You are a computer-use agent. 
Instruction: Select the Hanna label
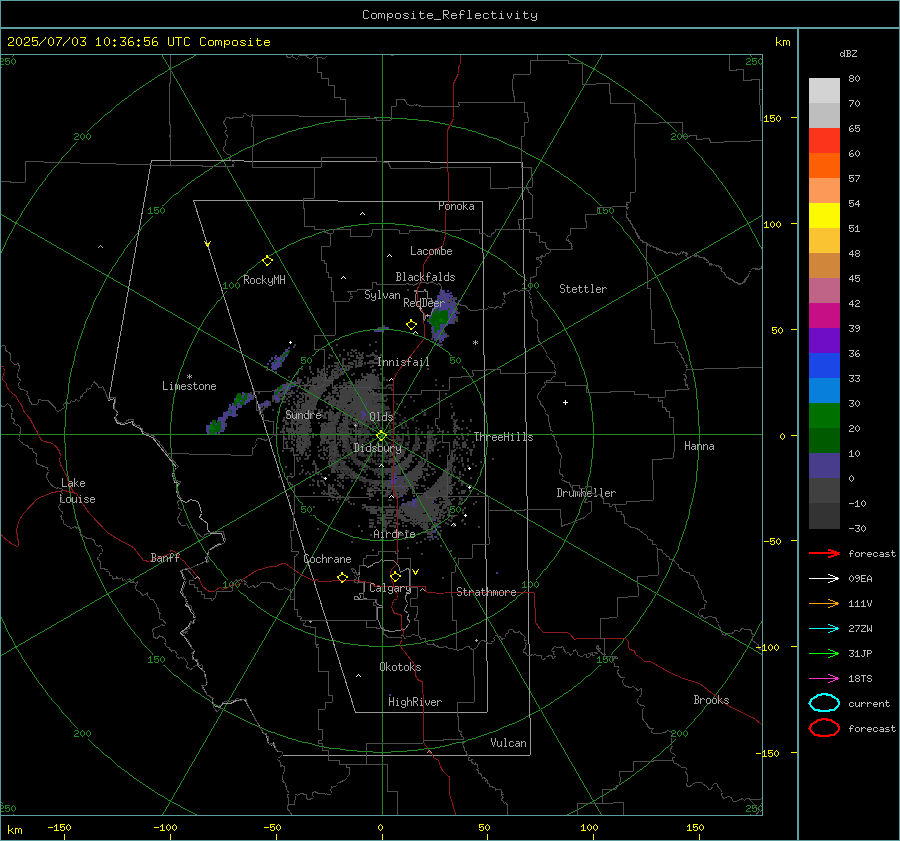[x=699, y=446]
